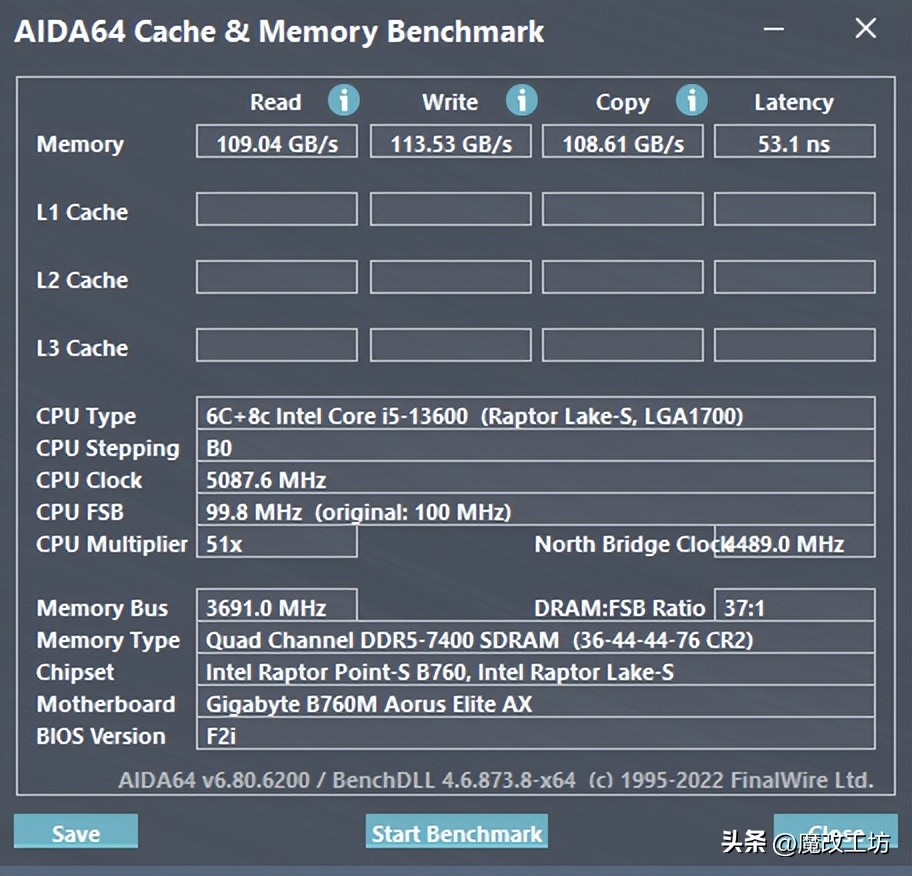
Task: Open the Copy speed info tooltip icon
Action: click(x=693, y=100)
